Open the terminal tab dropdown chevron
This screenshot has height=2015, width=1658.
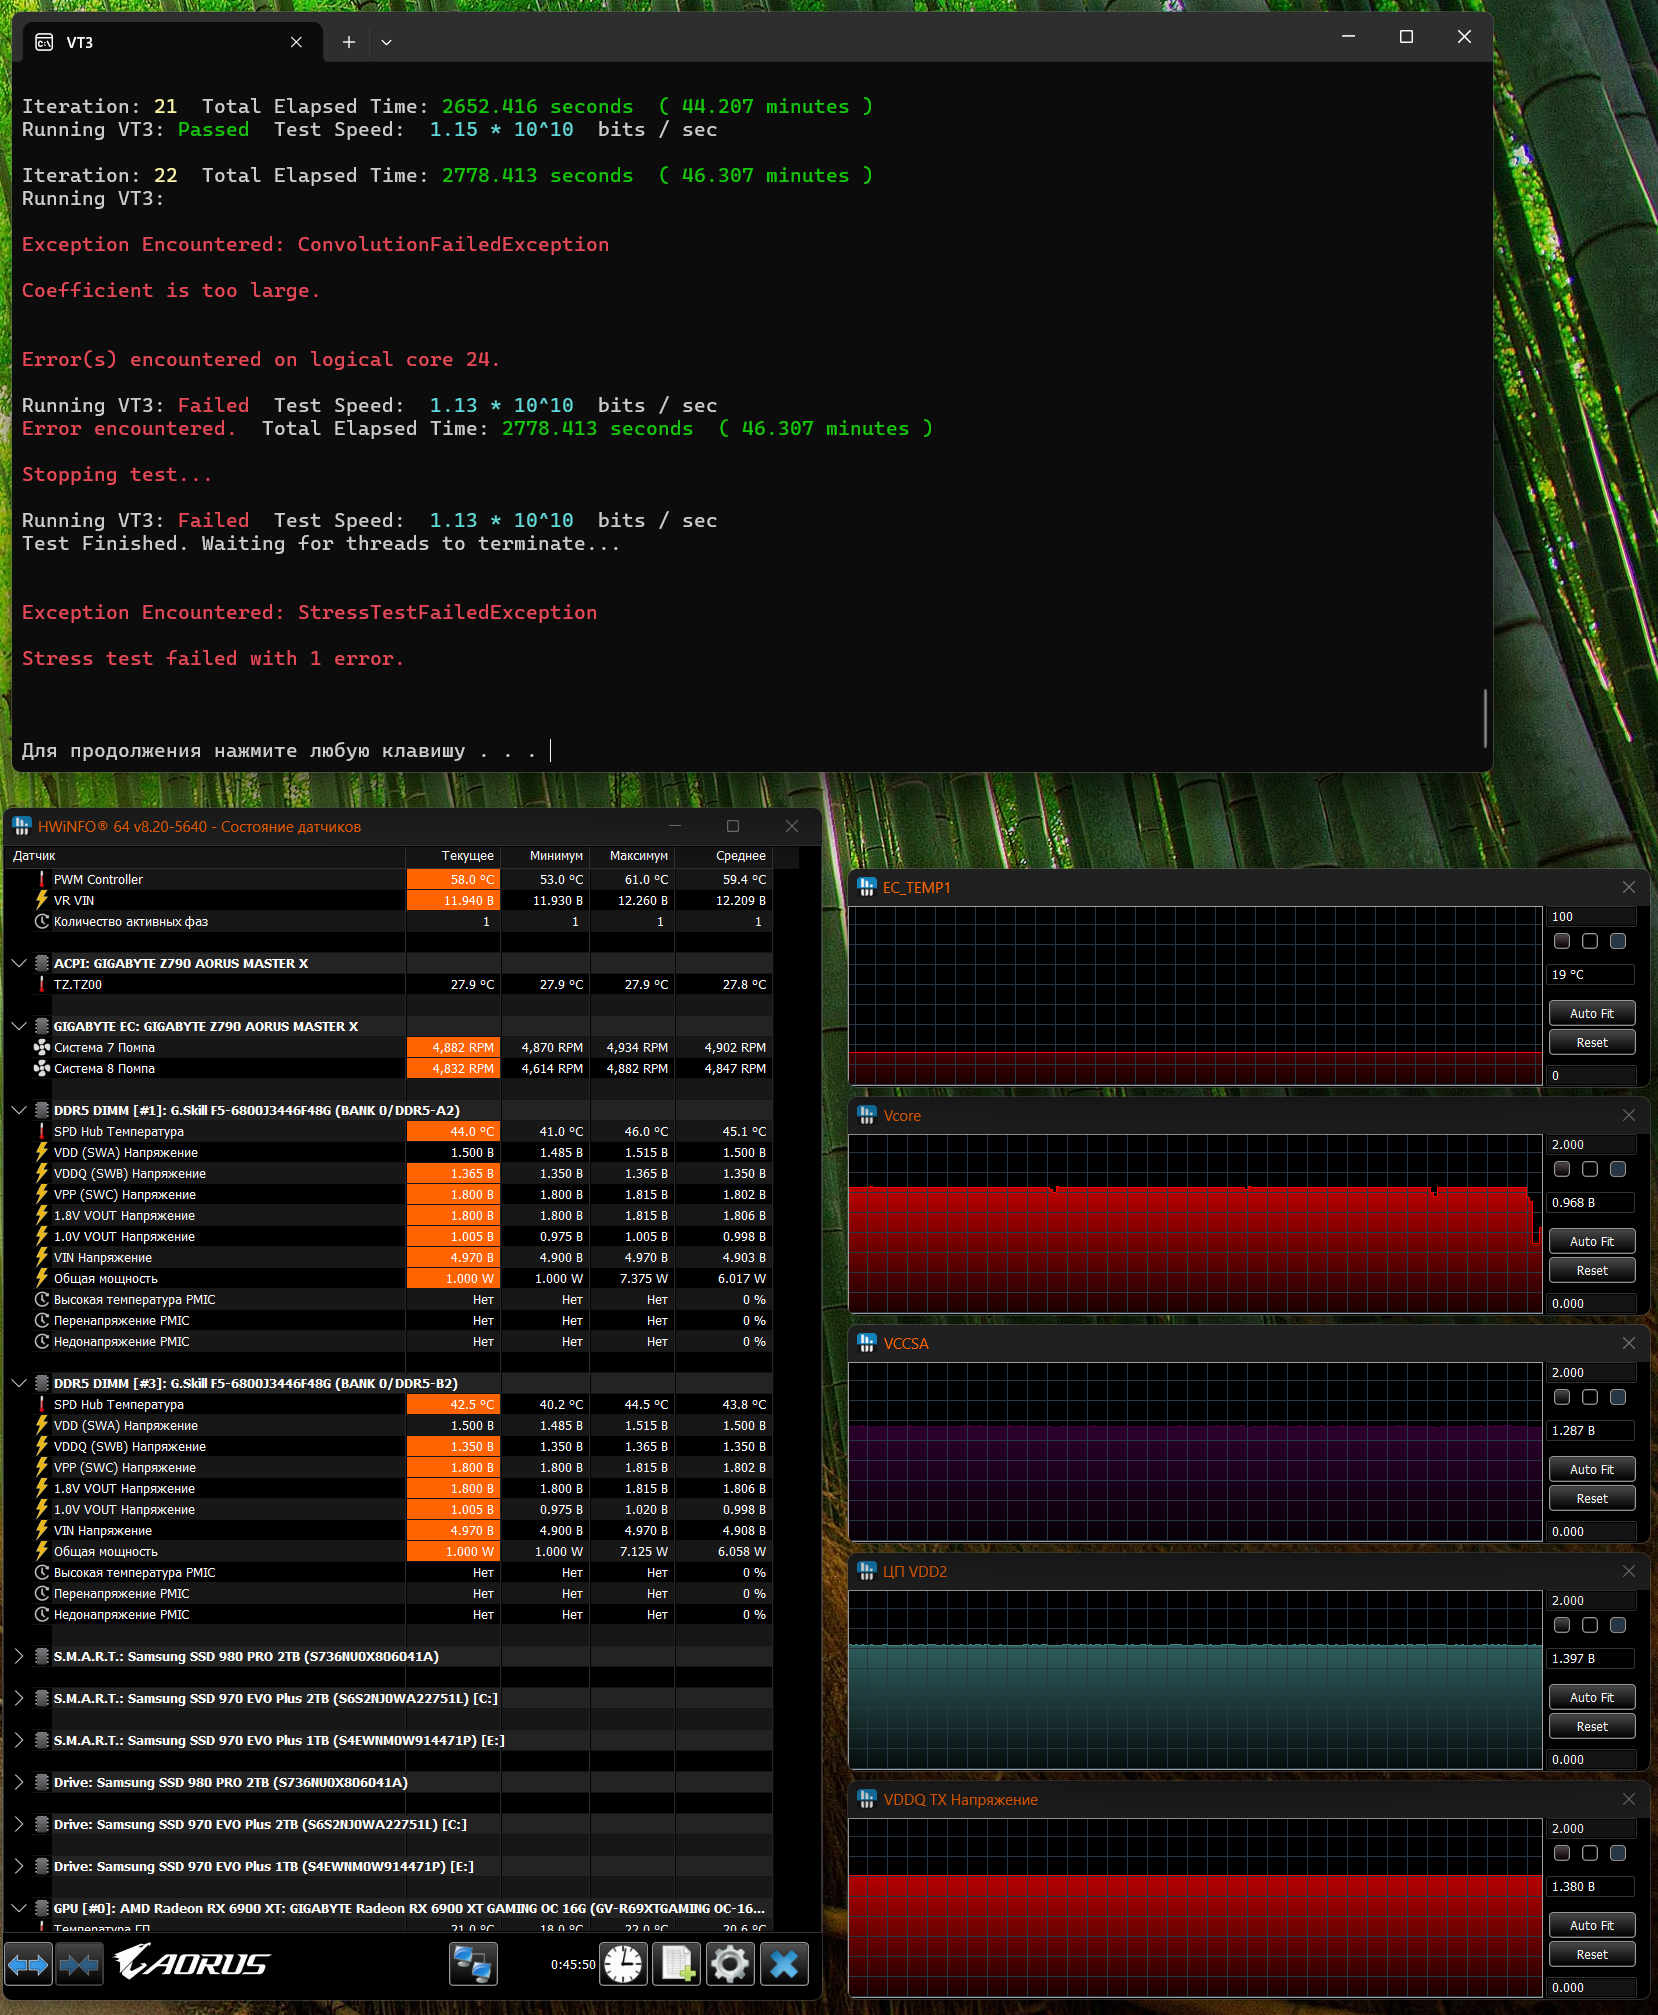(x=386, y=42)
